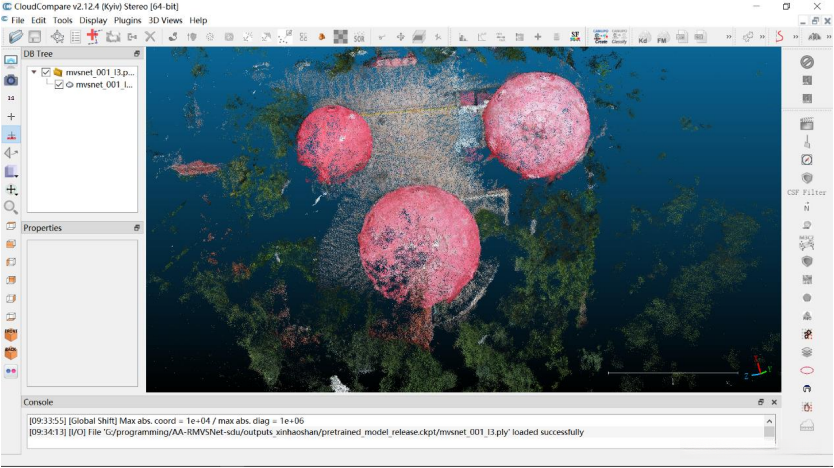The image size is (834, 468).
Task: Float the DB Tree panel
Action: (137, 54)
